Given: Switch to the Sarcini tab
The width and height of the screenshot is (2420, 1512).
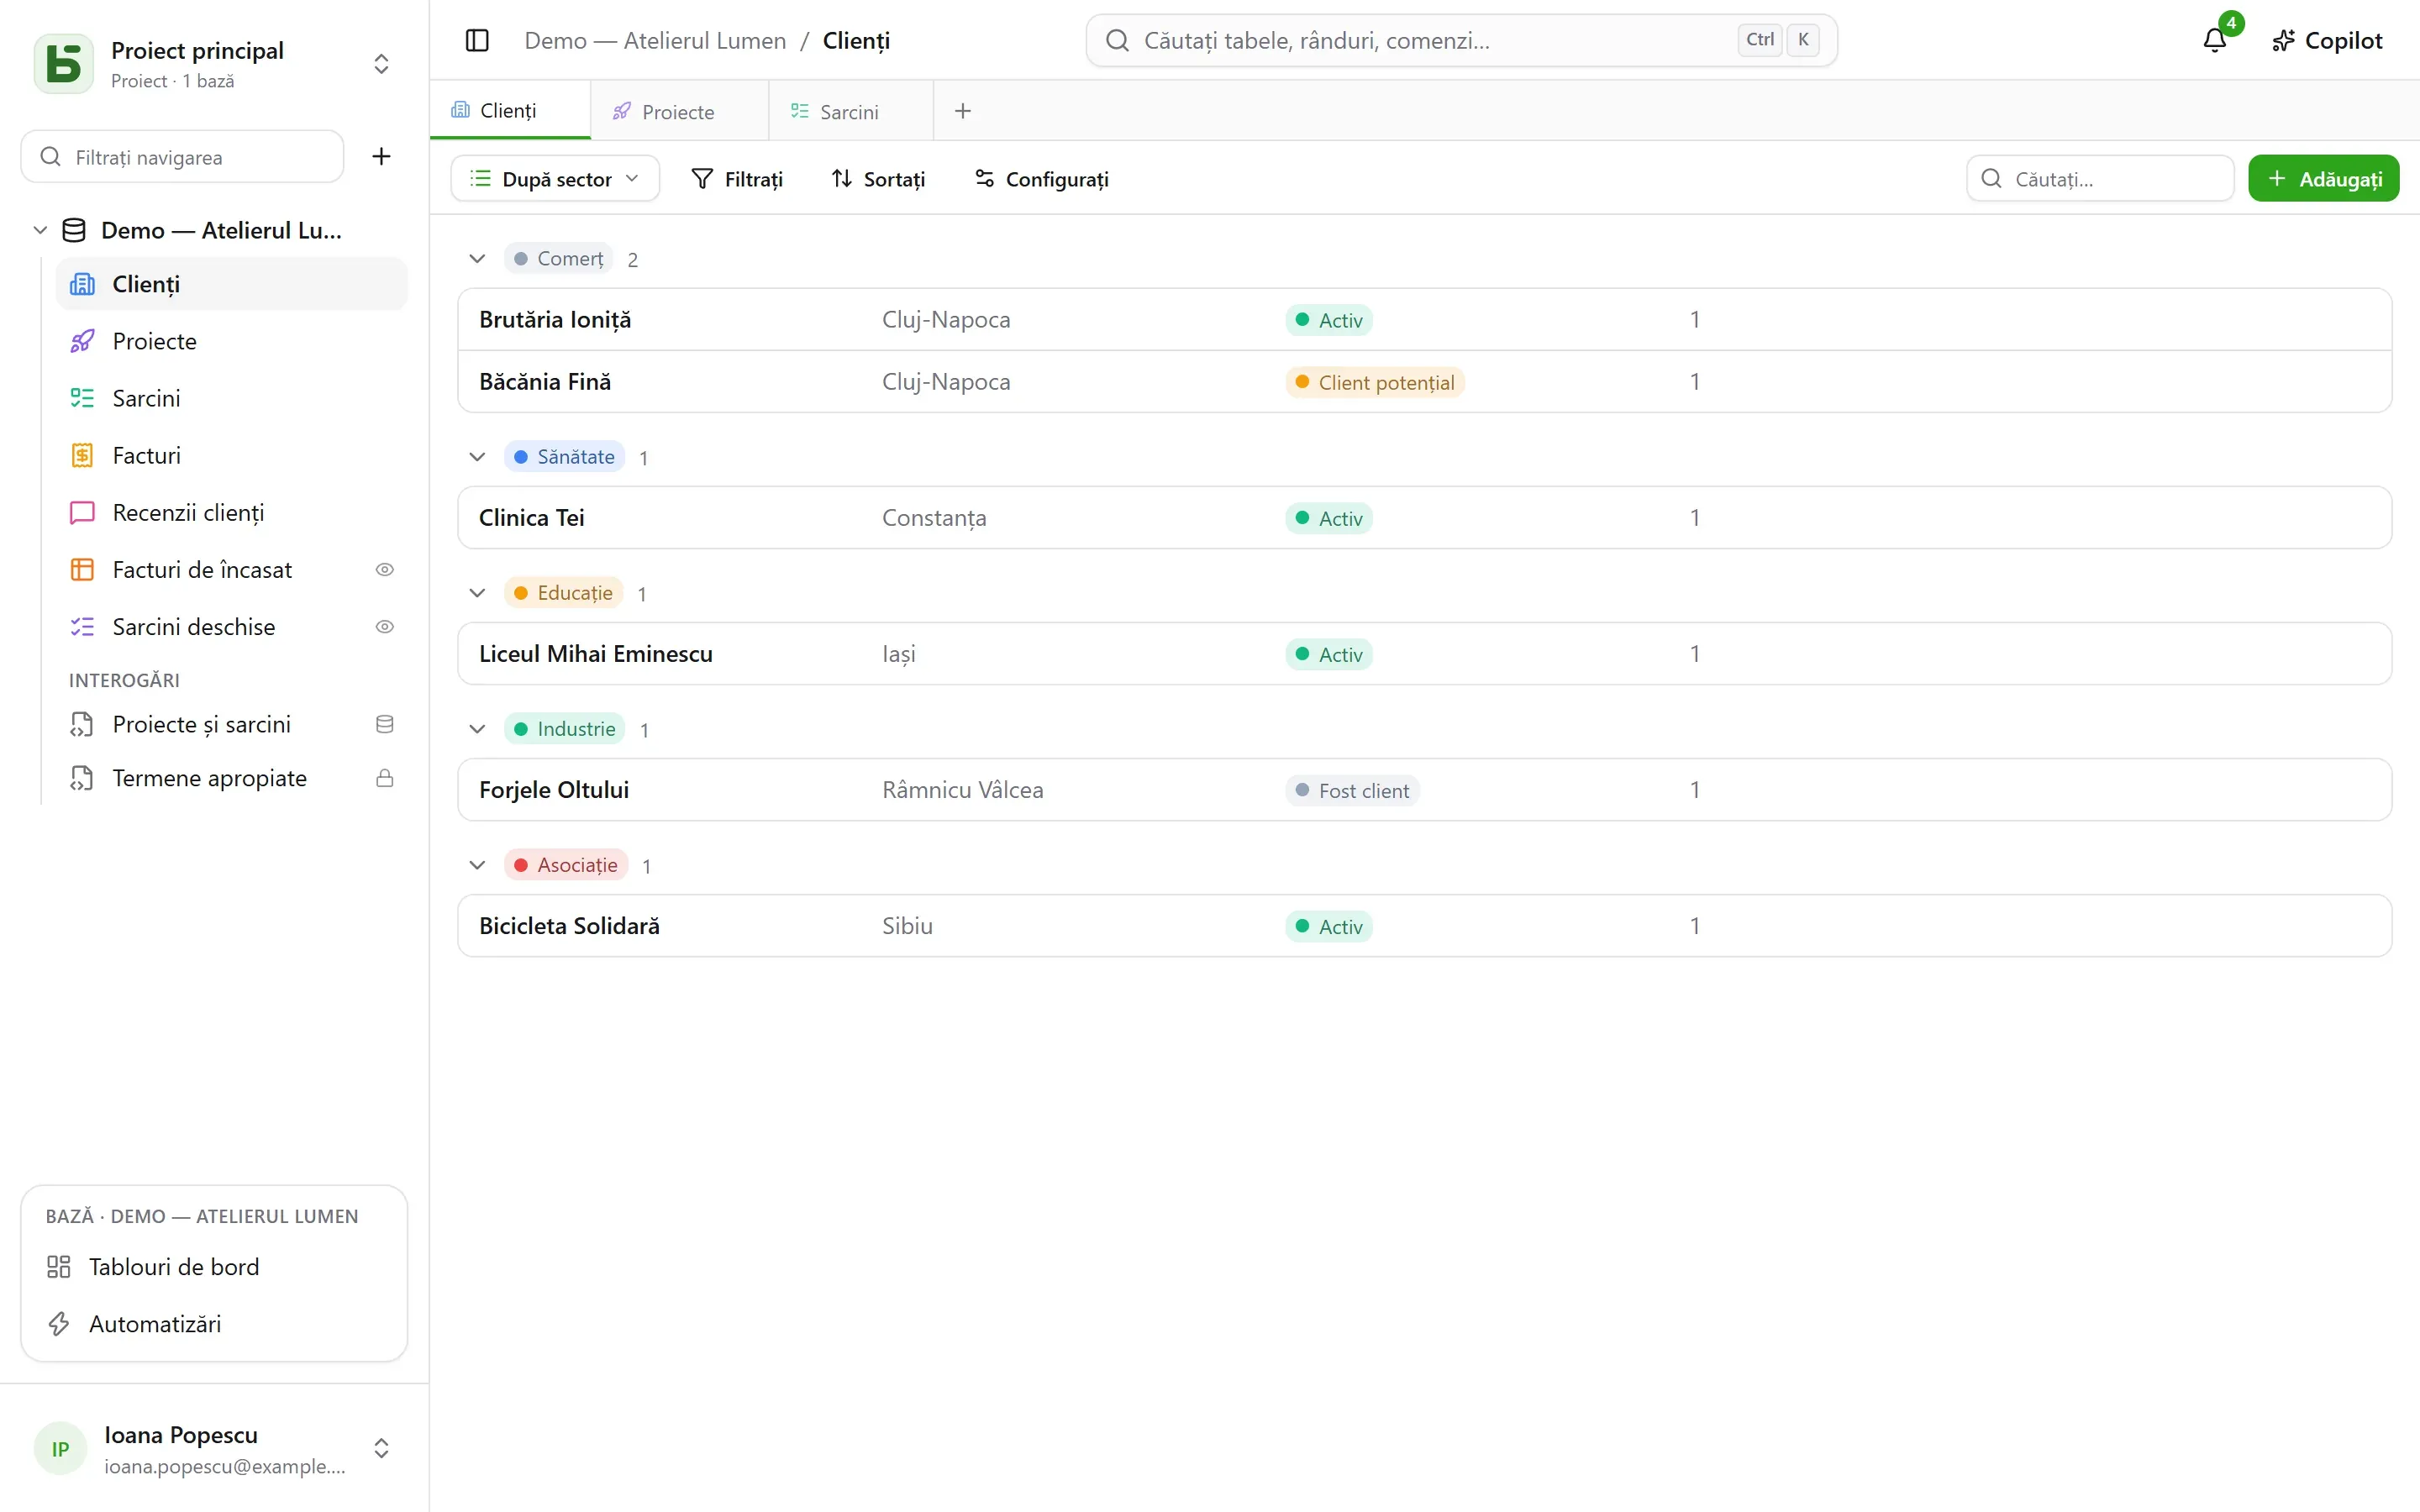Looking at the screenshot, I should click(x=850, y=111).
